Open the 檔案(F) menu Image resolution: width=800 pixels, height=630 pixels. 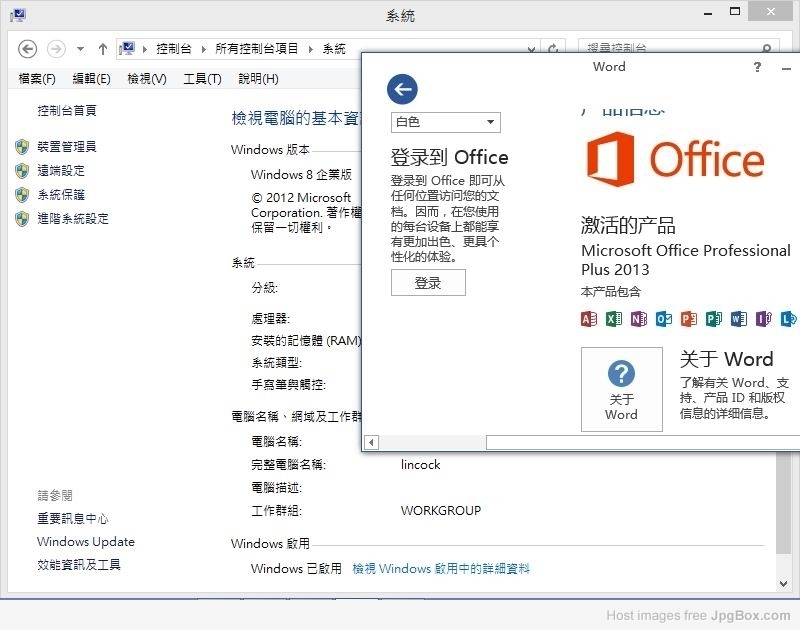(37, 79)
